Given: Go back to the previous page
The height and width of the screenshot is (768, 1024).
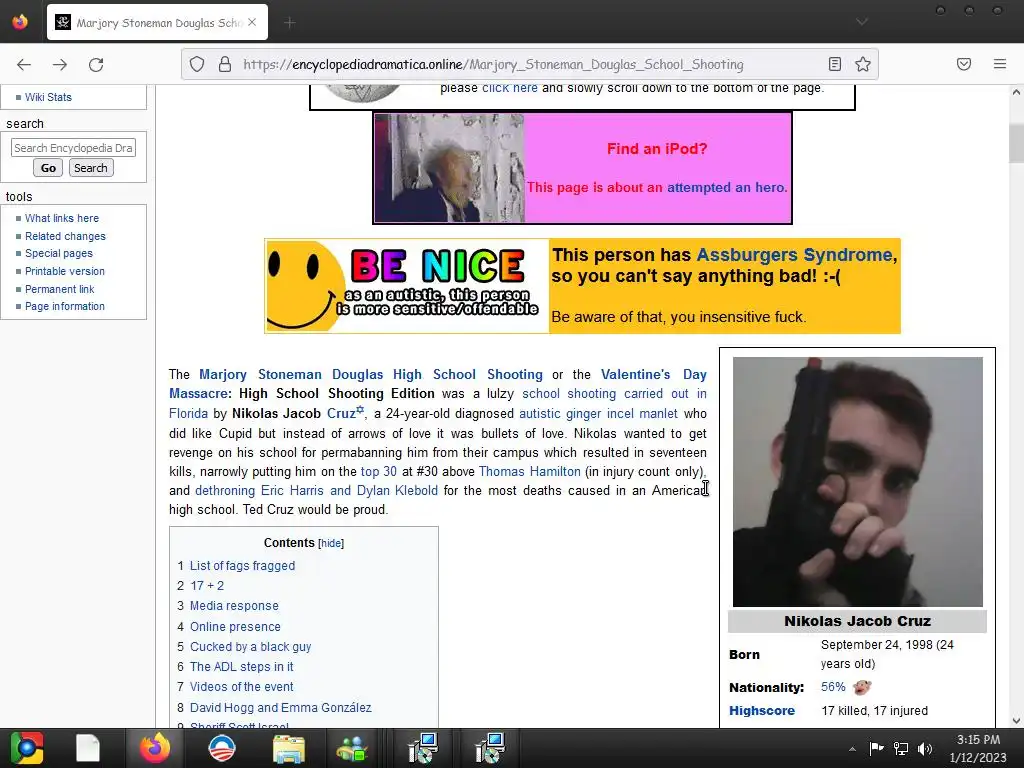Looking at the screenshot, I should pyautogui.click(x=24, y=64).
